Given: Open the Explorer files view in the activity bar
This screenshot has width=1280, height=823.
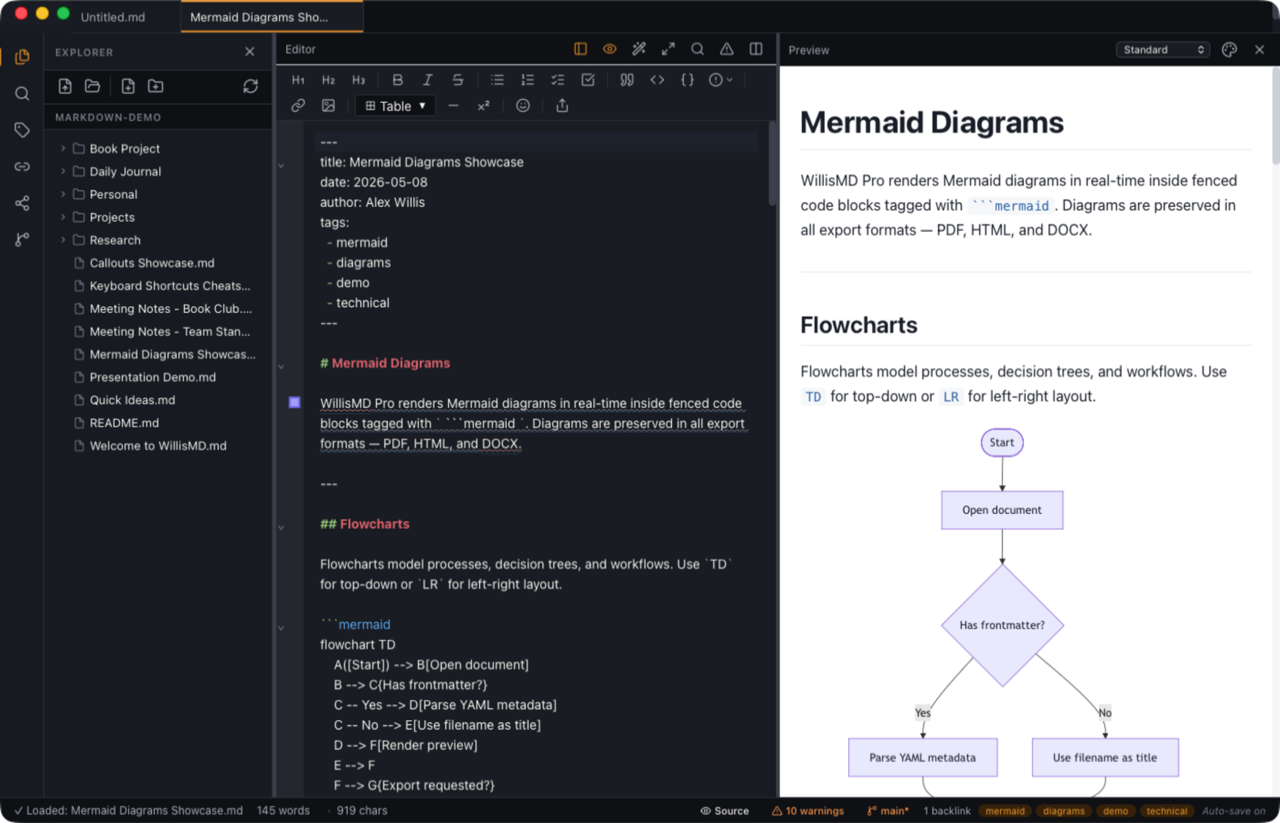Looking at the screenshot, I should tap(22, 57).
